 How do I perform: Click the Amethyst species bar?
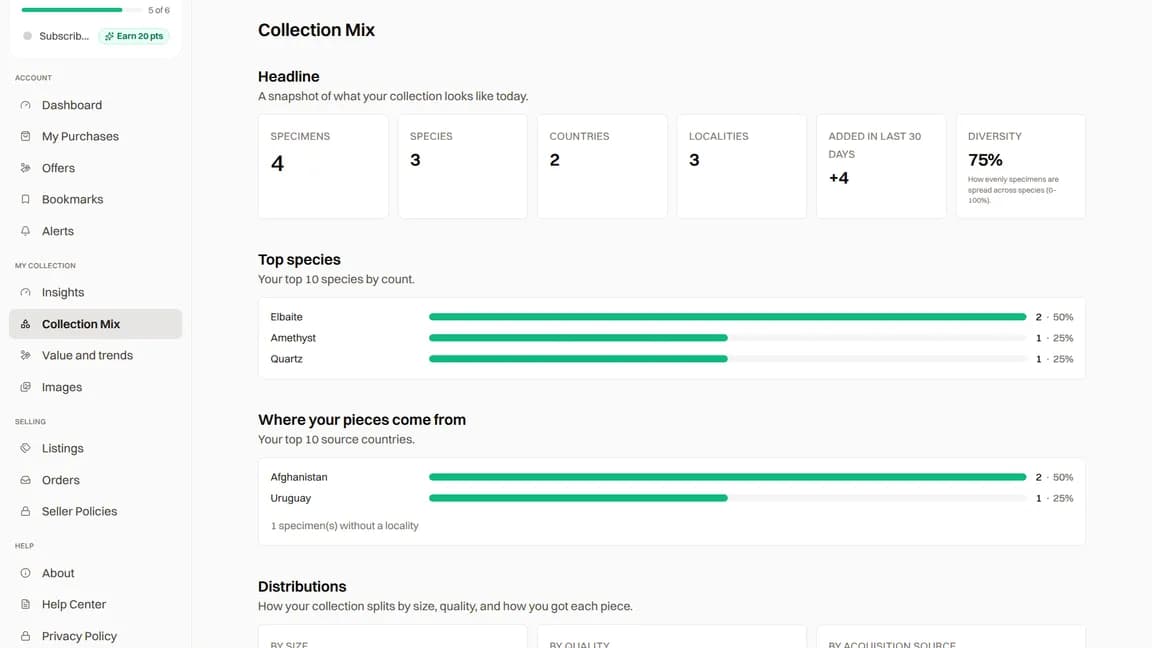pyautogui.click(x=727, y=338)
